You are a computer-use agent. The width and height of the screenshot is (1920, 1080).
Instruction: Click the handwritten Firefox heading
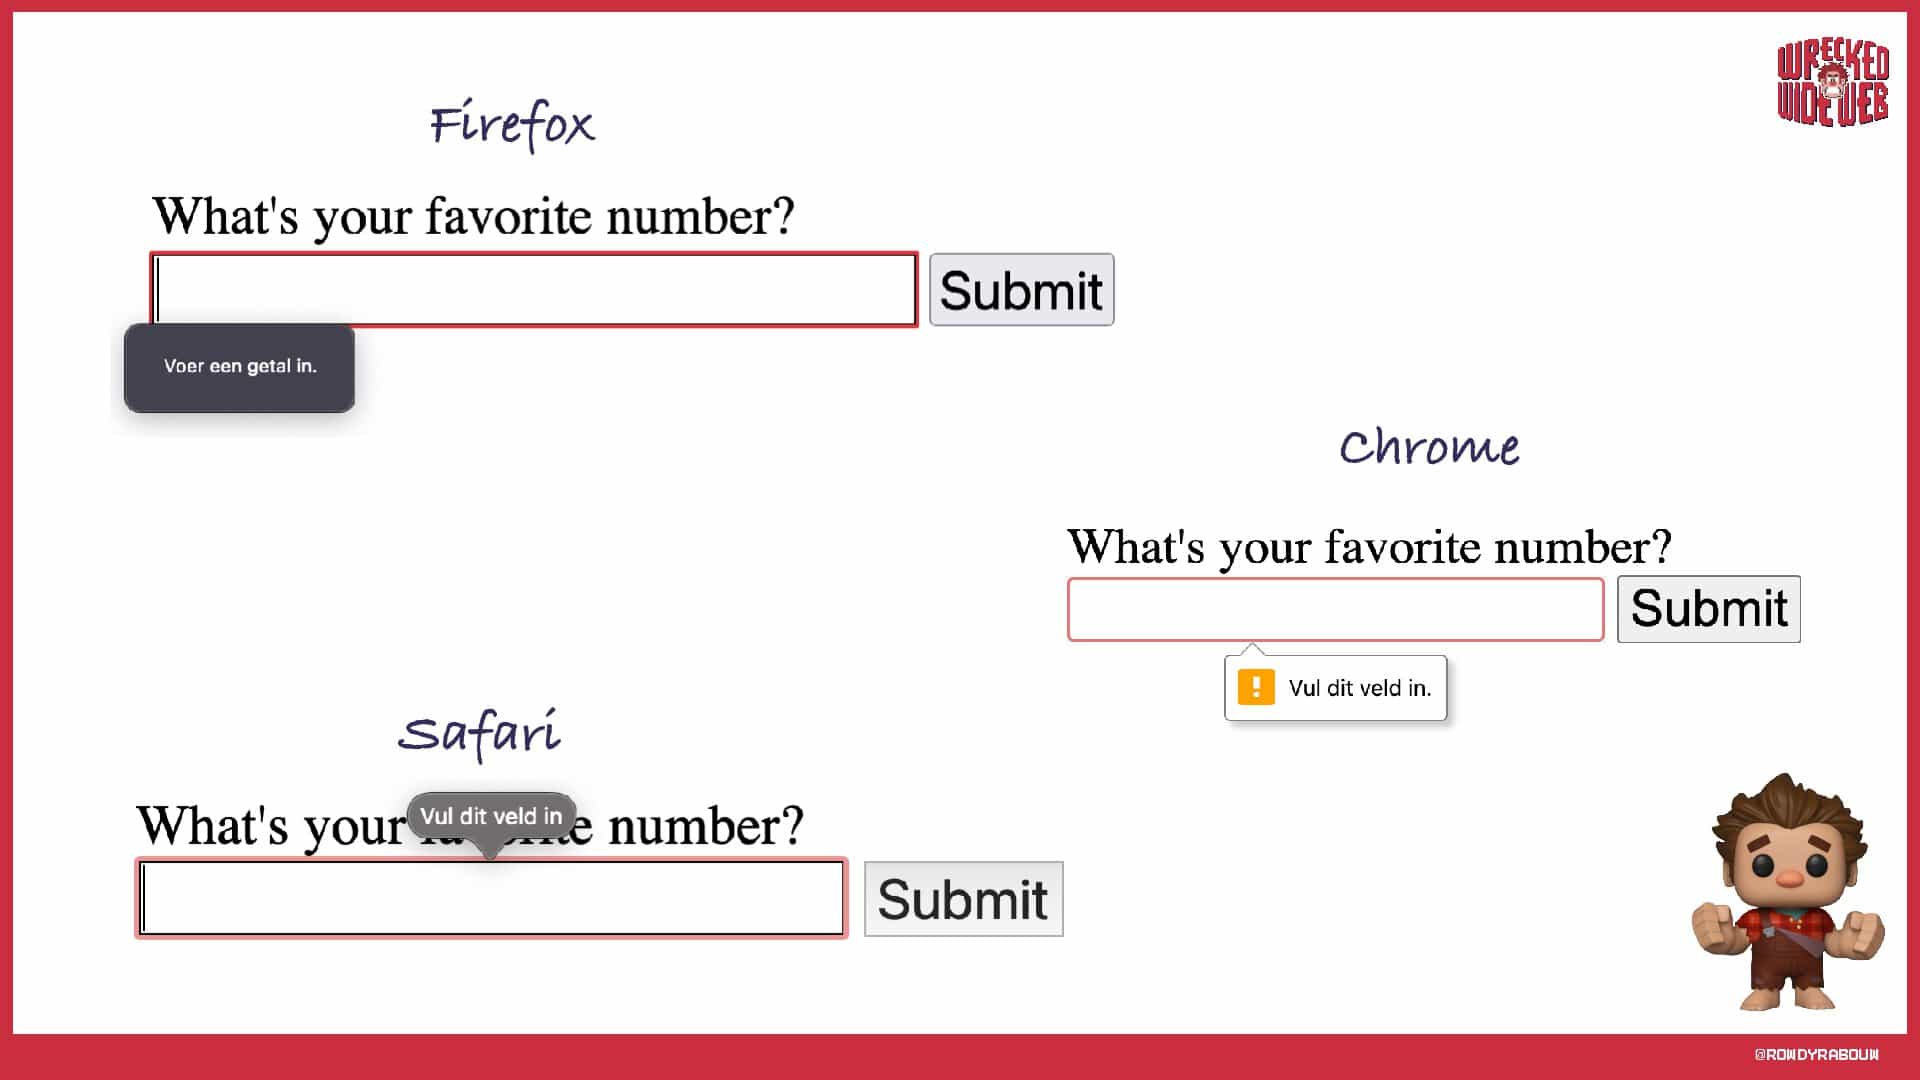tap(512, 125)
